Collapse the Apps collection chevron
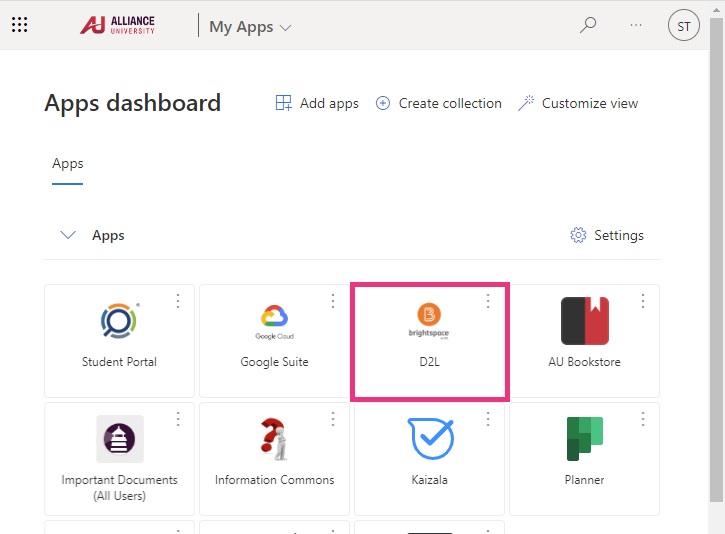This screenshot has height=534, width=725. pos(68,235)
